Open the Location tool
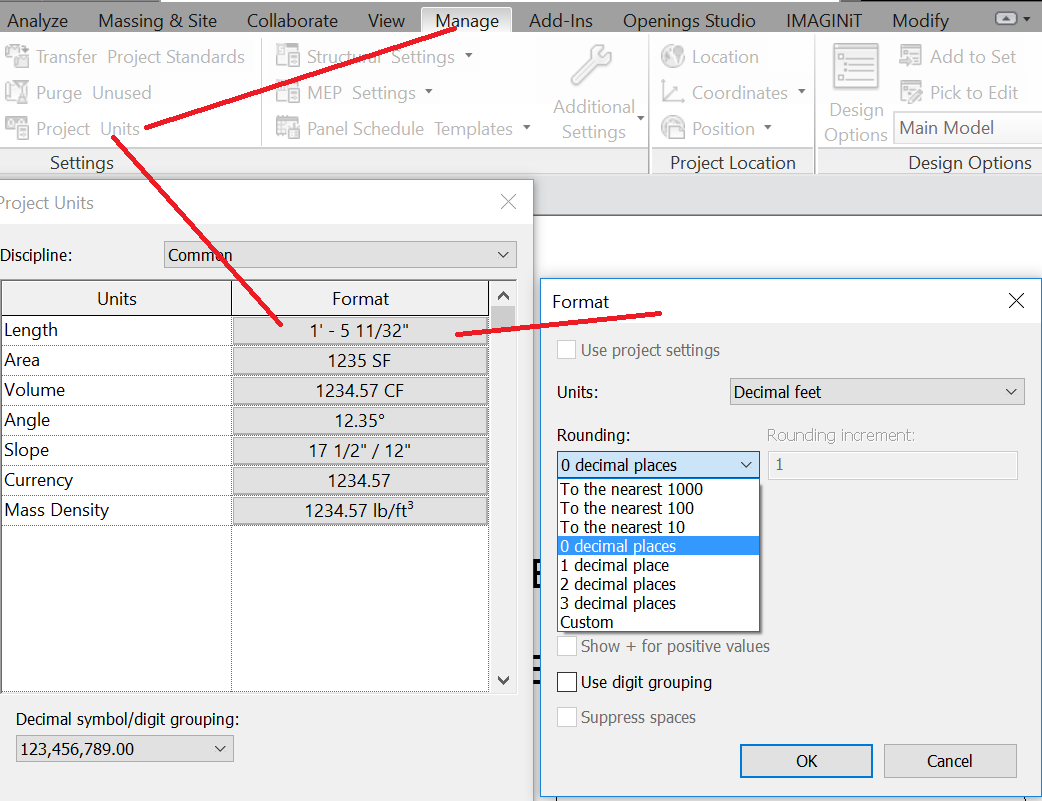Image resolution: width=1042 pixels, height=801 pixels. 717,56
